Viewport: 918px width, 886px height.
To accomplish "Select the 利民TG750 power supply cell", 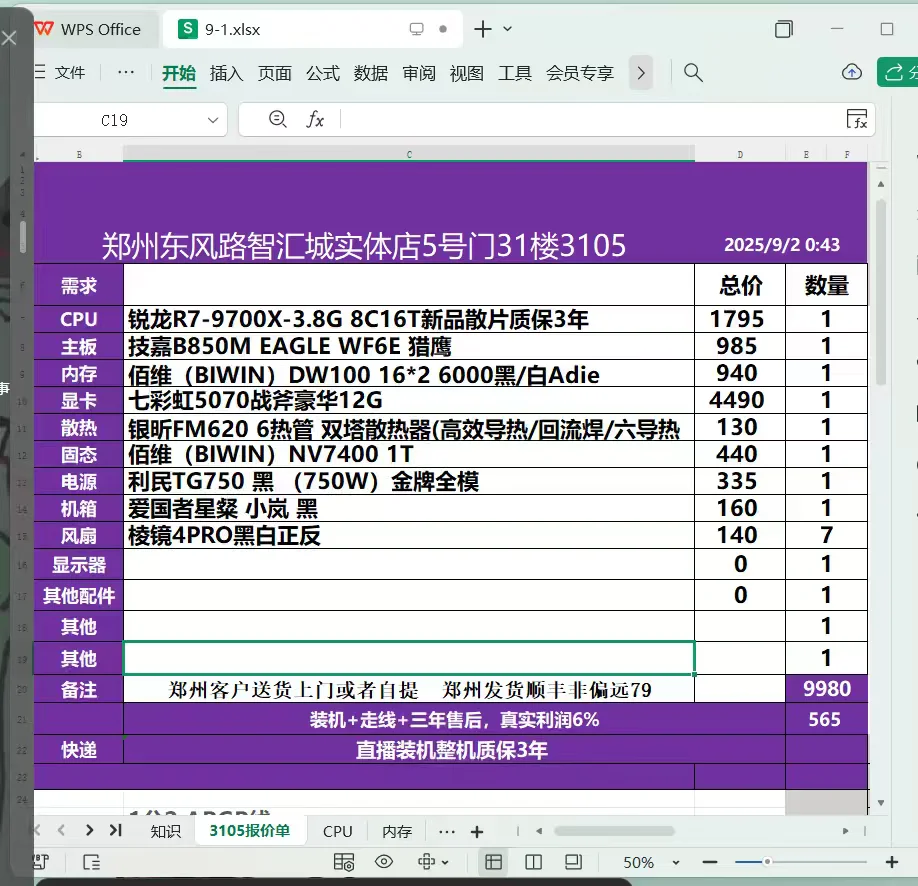I will click(x=409, y=481).
